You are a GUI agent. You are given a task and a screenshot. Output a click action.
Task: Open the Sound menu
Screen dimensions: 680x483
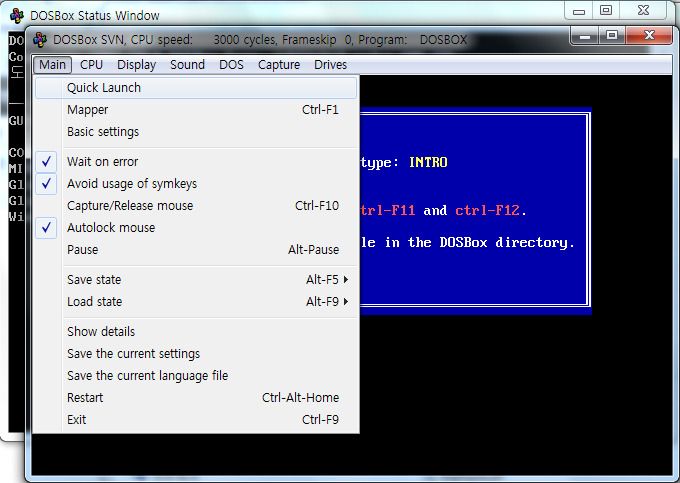tap(187, 65)
